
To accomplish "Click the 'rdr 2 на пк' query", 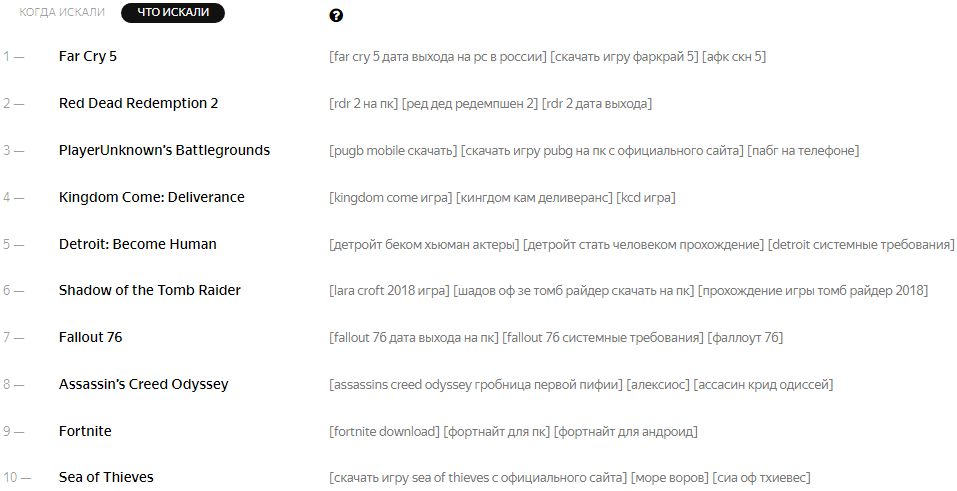I will [364, 104].
